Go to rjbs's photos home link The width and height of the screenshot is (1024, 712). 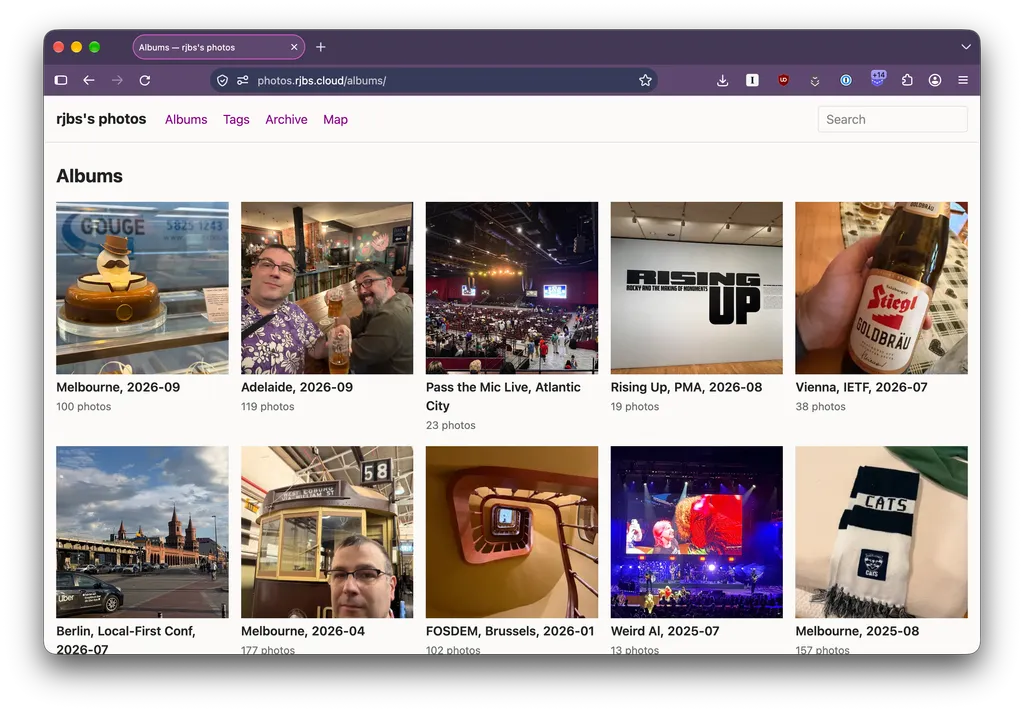point(101,119)
